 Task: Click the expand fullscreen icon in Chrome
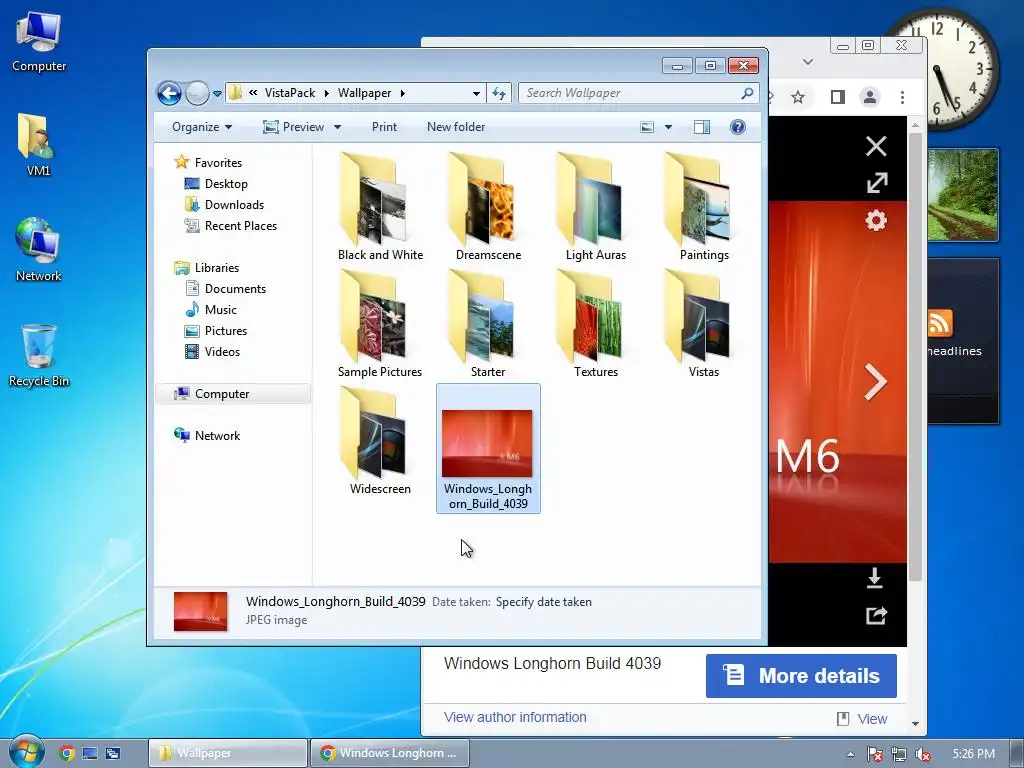[x=876, y=183]
